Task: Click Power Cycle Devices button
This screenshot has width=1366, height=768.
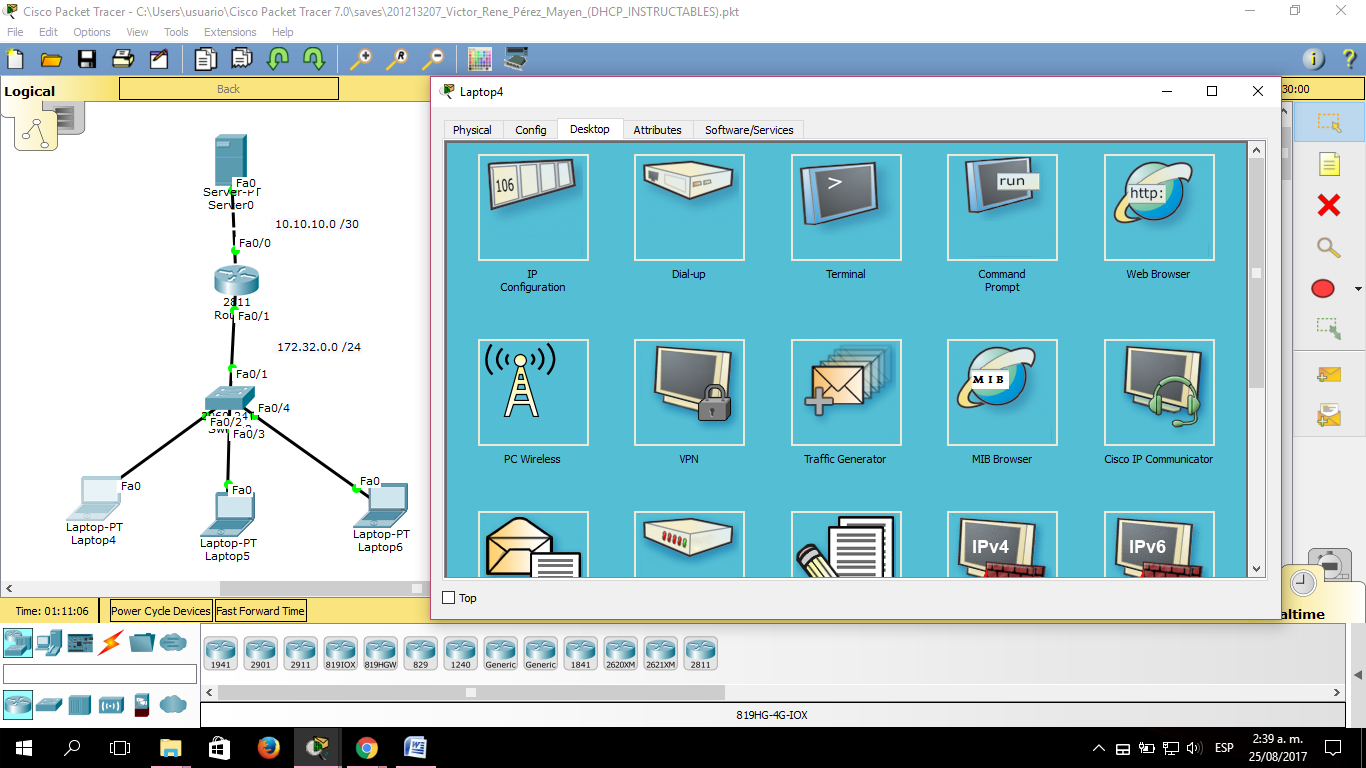Action: [161, 611]
